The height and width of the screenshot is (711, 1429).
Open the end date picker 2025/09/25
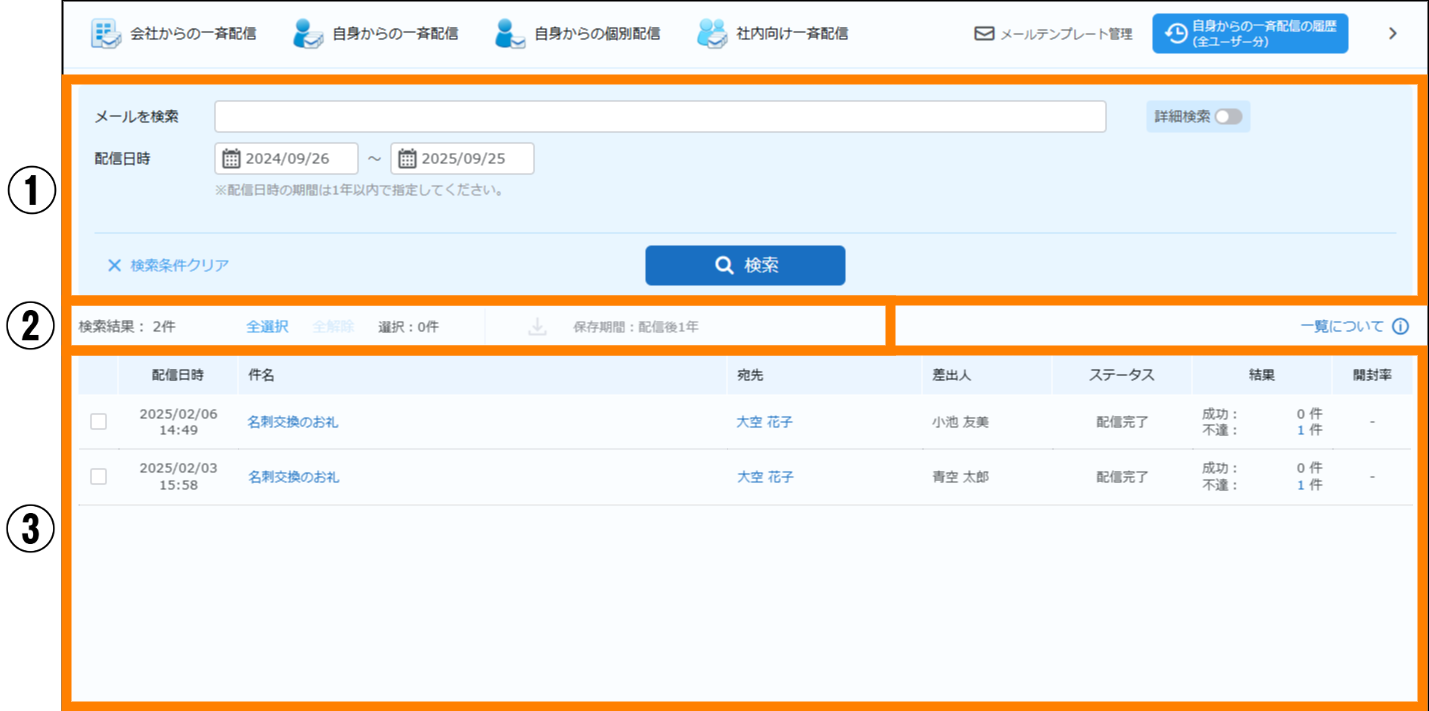[462, 159]
